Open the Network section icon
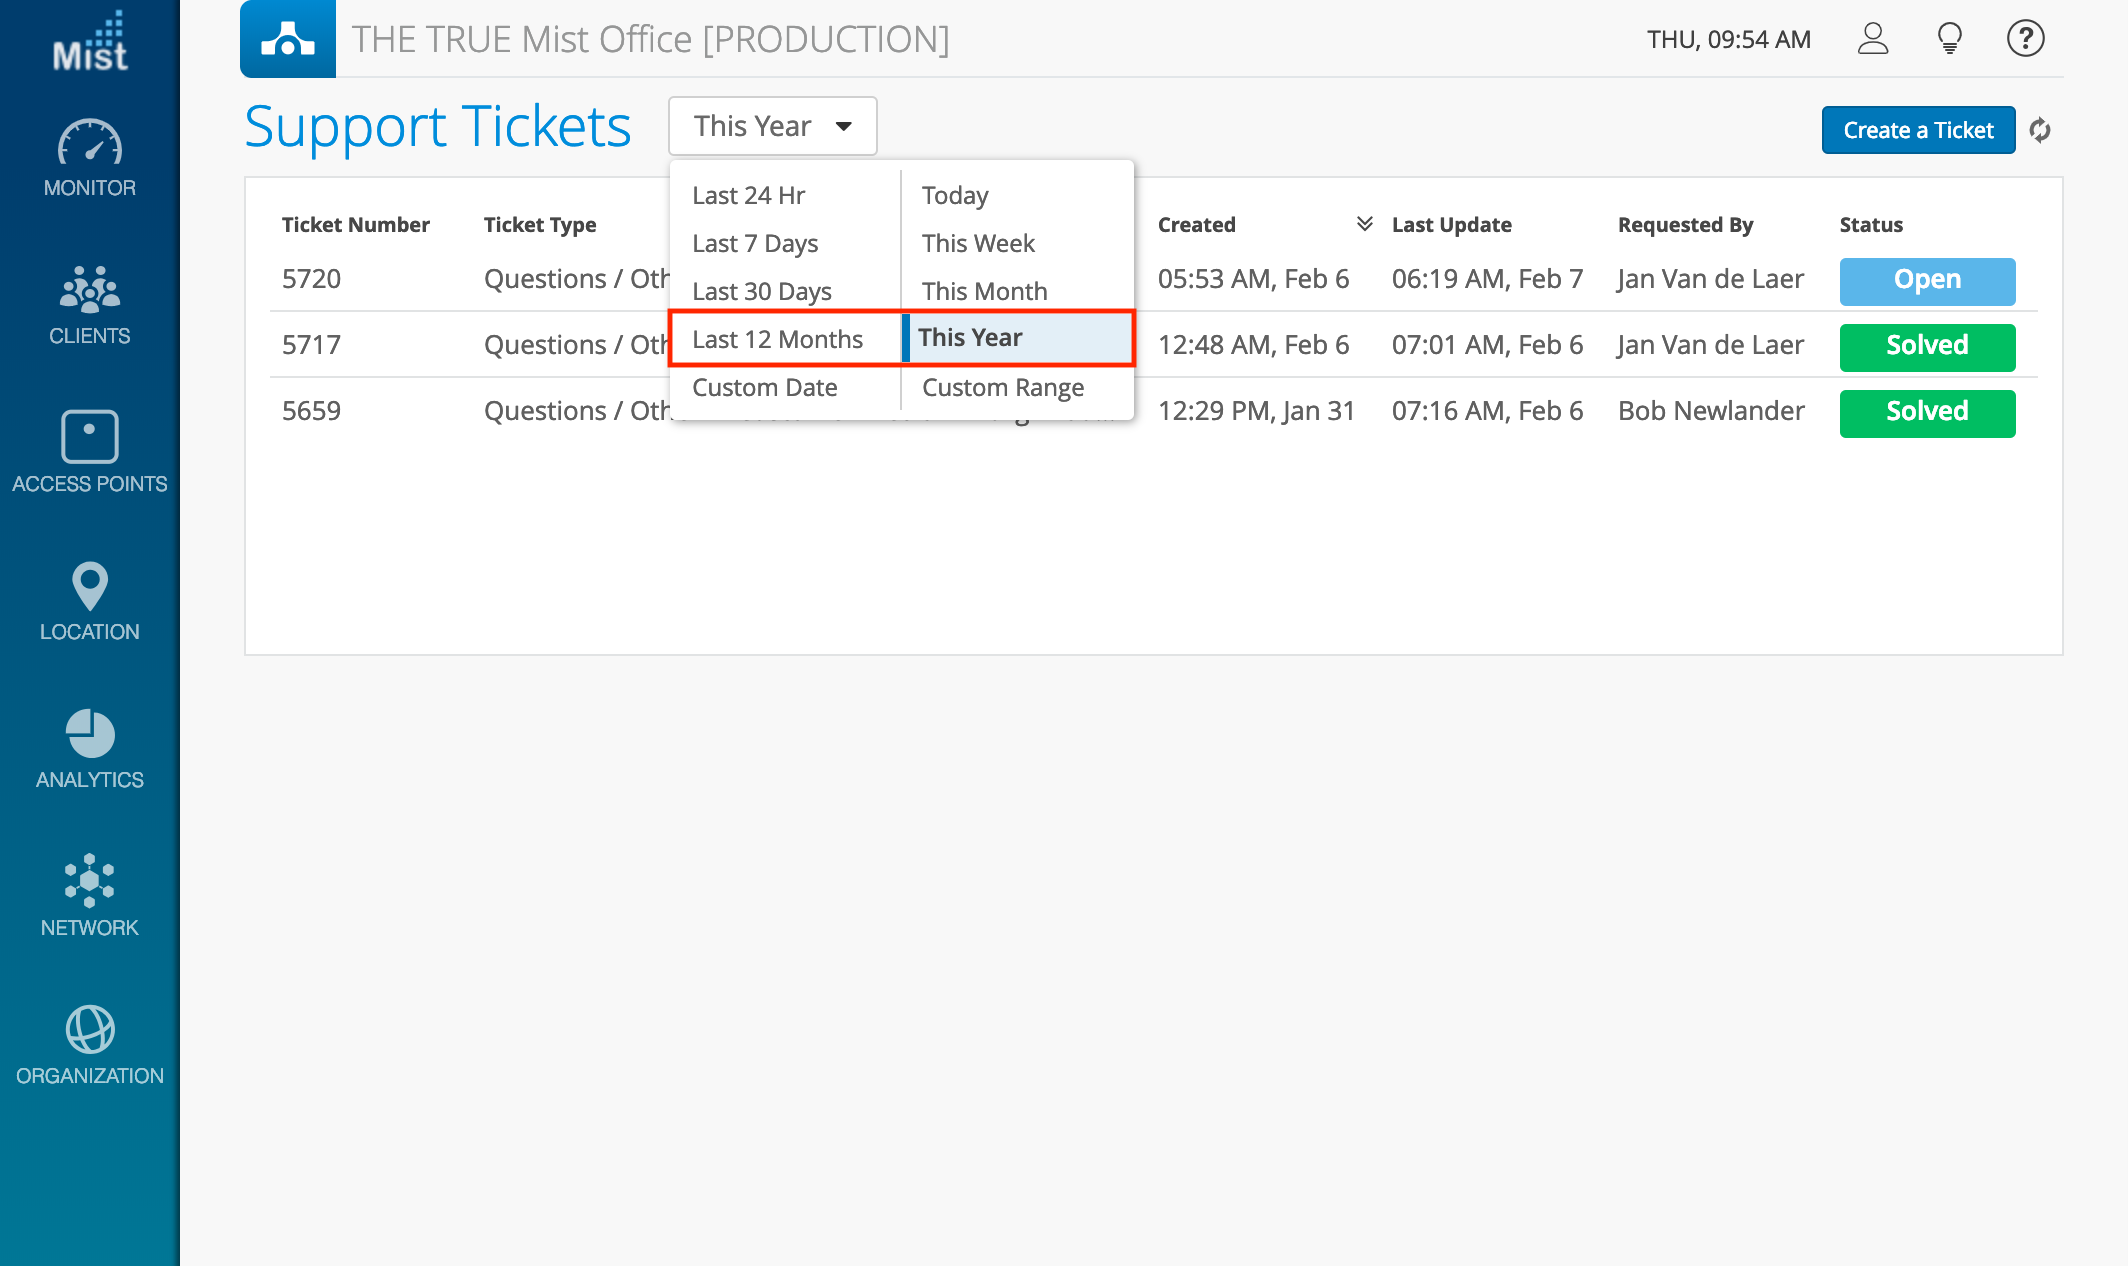The height and width of the screenshot is (1266, 2128). (x=89, y=881)
